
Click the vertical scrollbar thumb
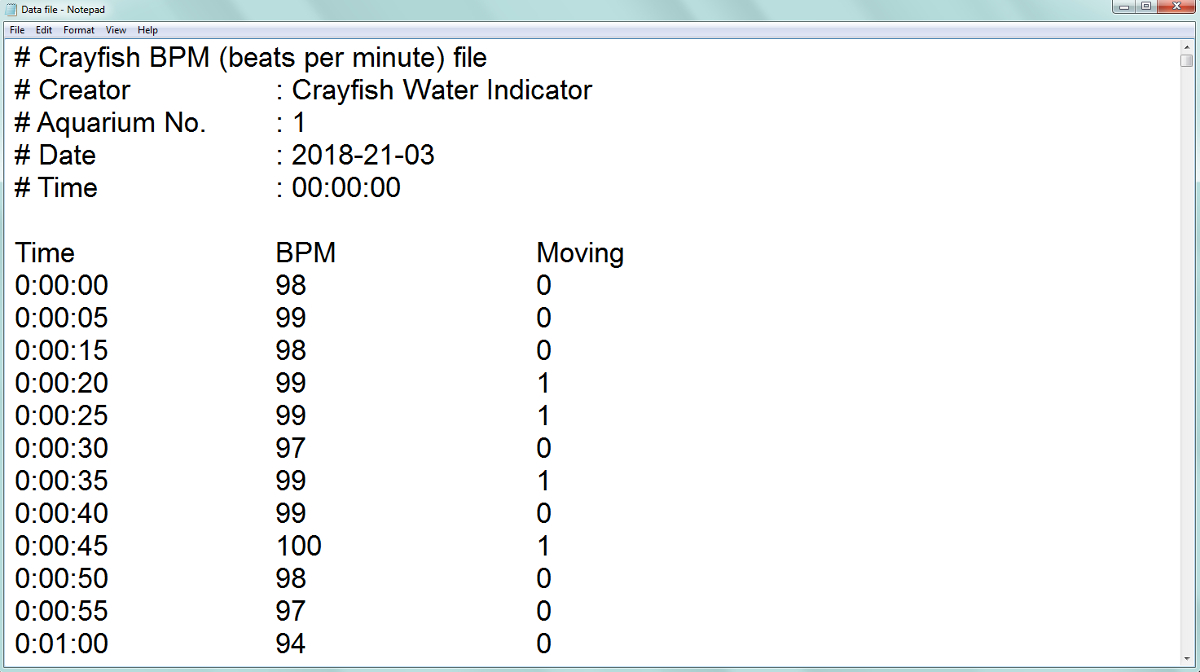point(1186,60)
